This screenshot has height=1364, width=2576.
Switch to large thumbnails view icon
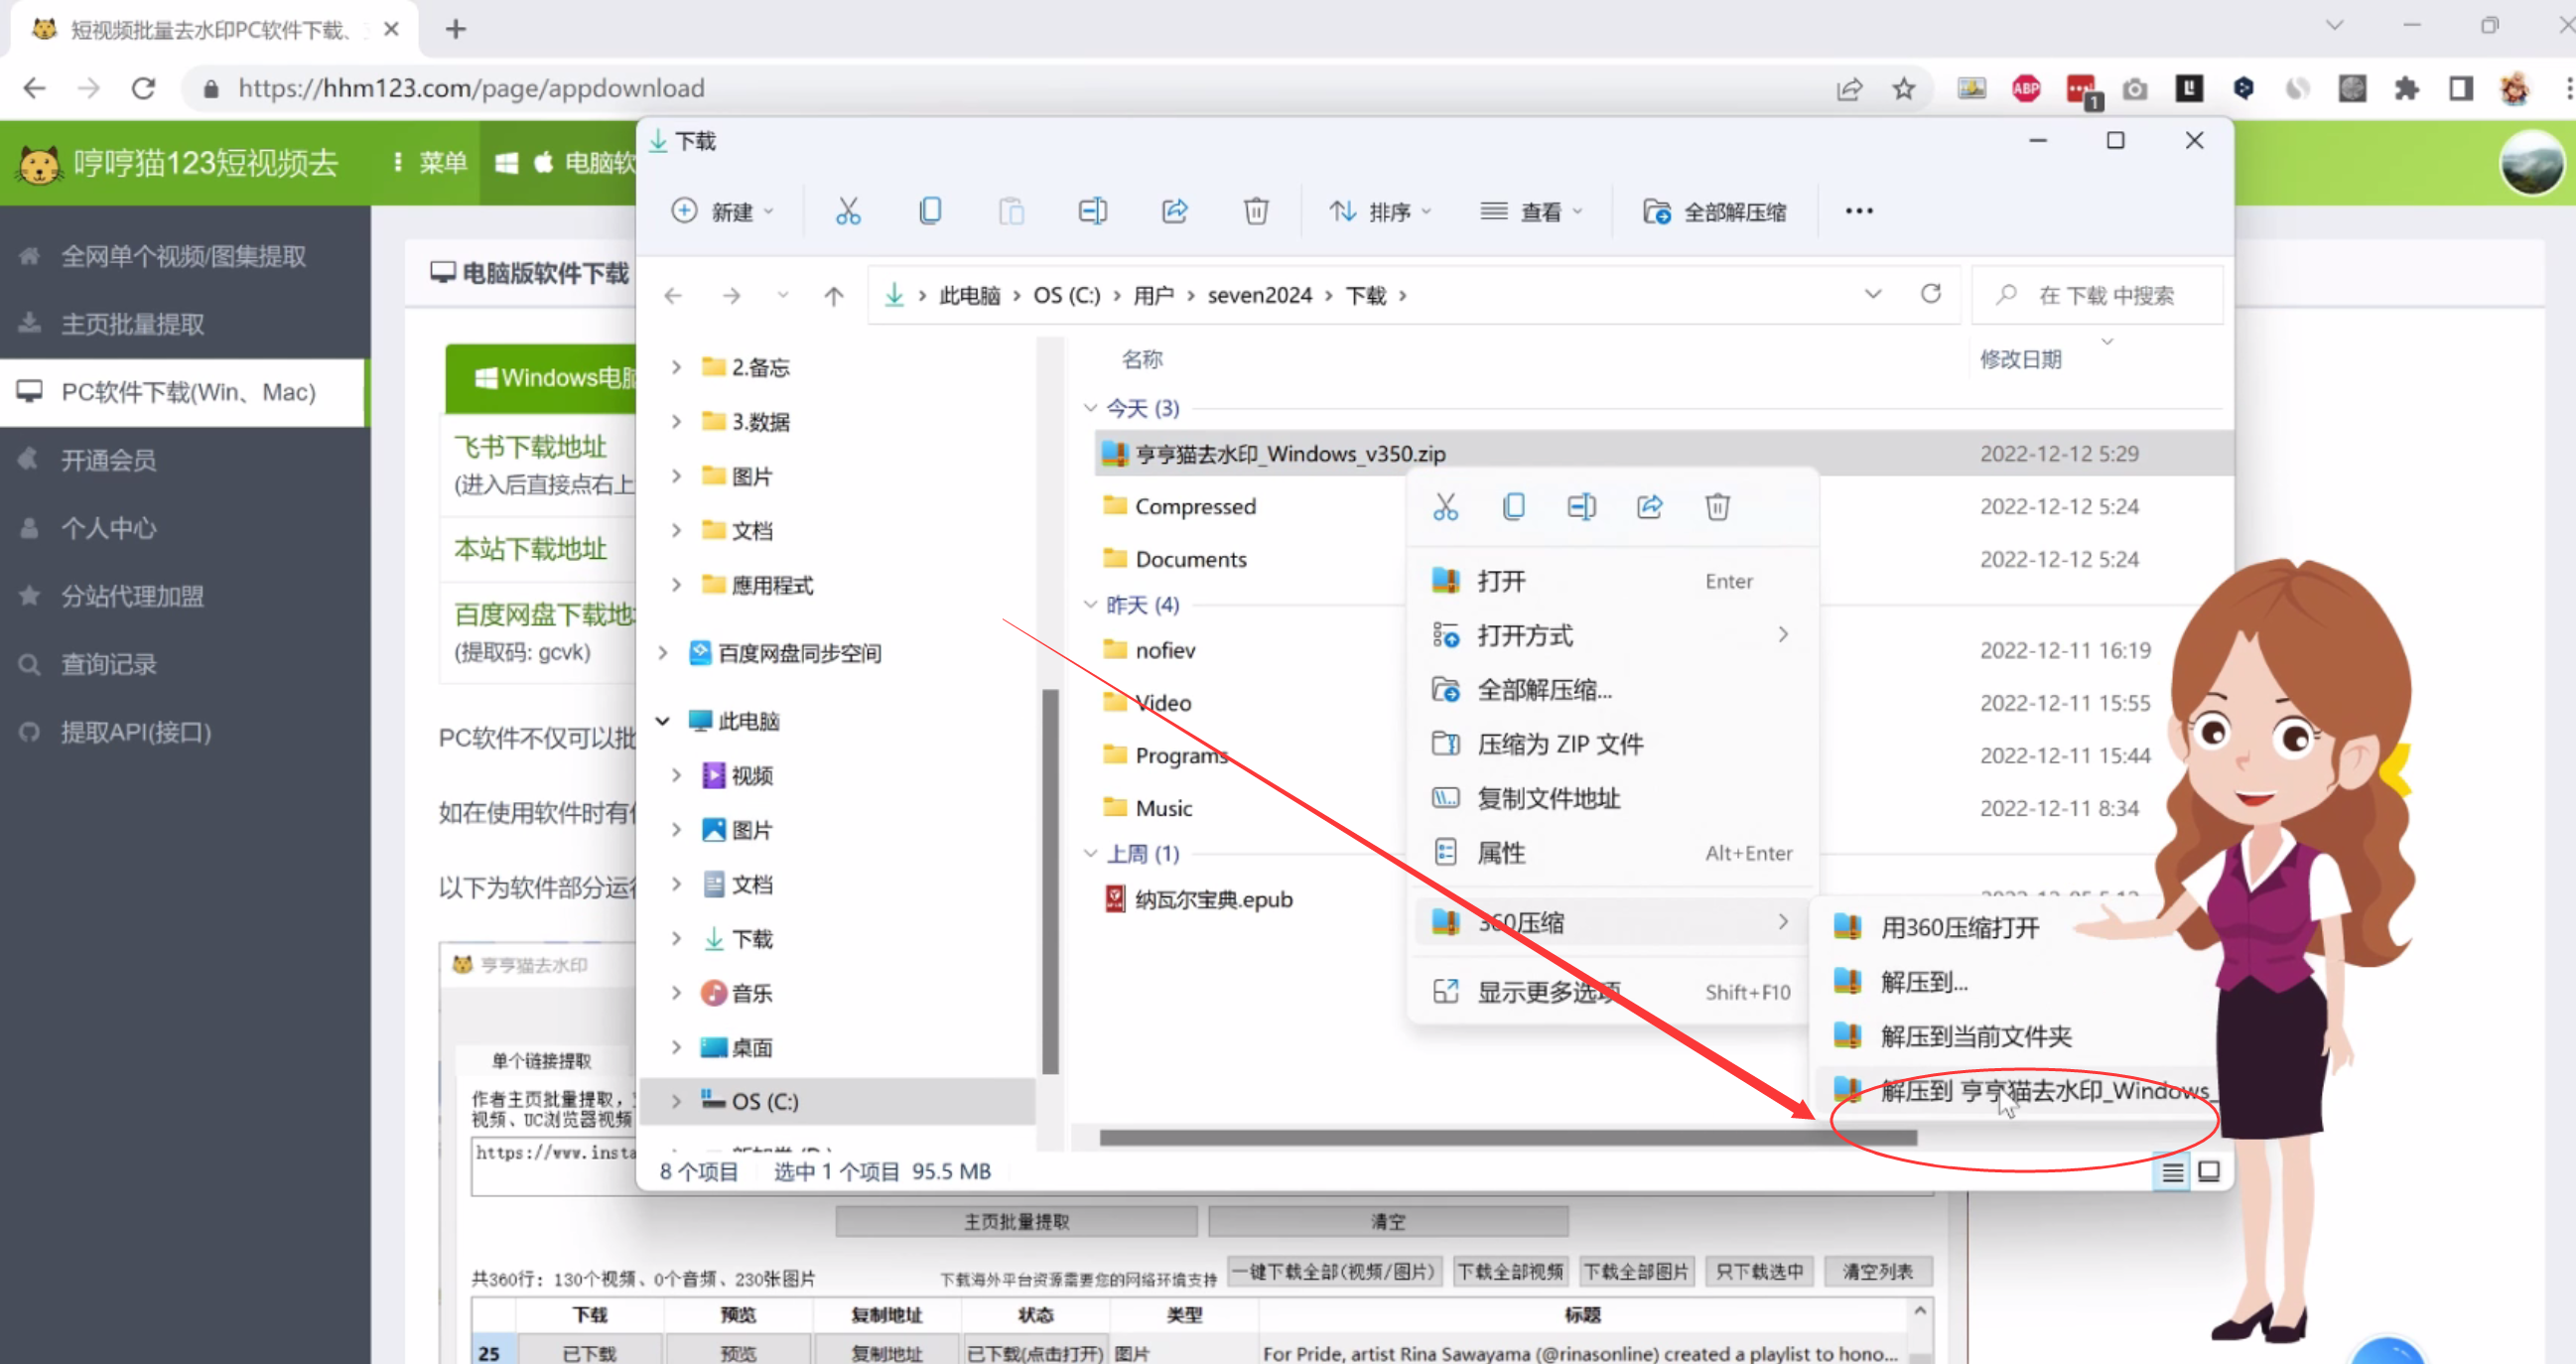point(2208,1171)
